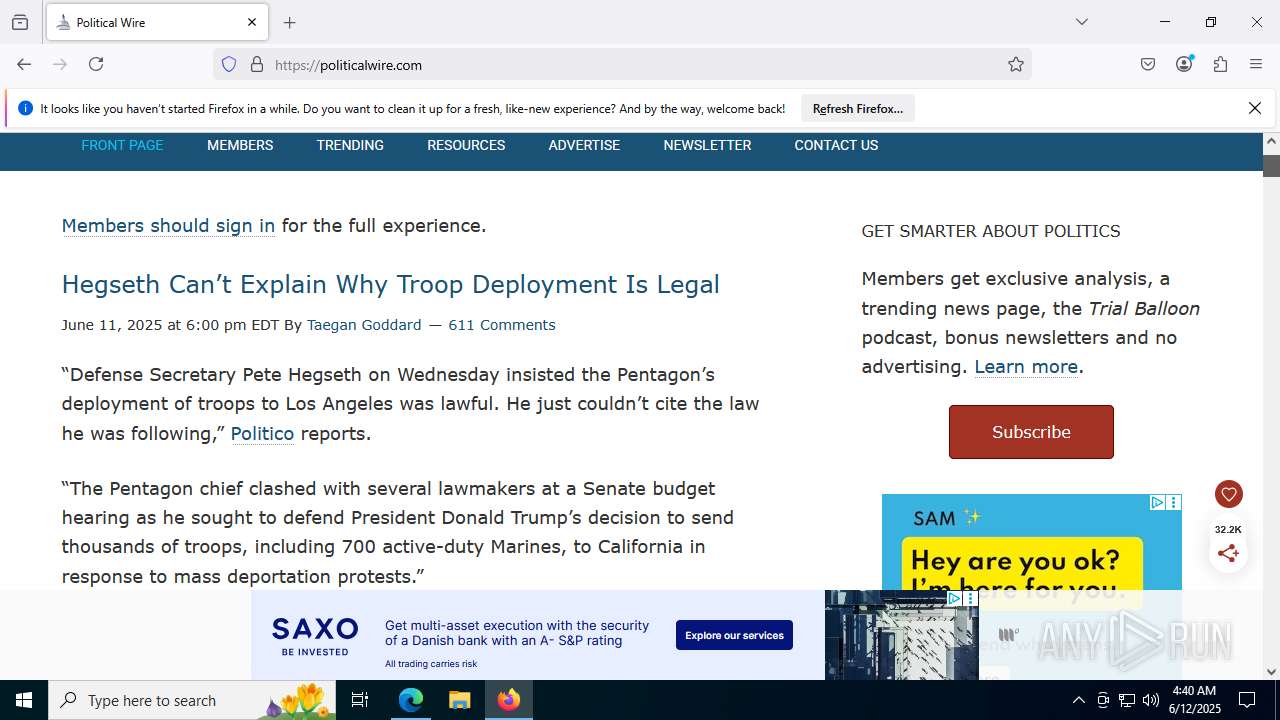Close the Political Wire tab

(252, 22)
